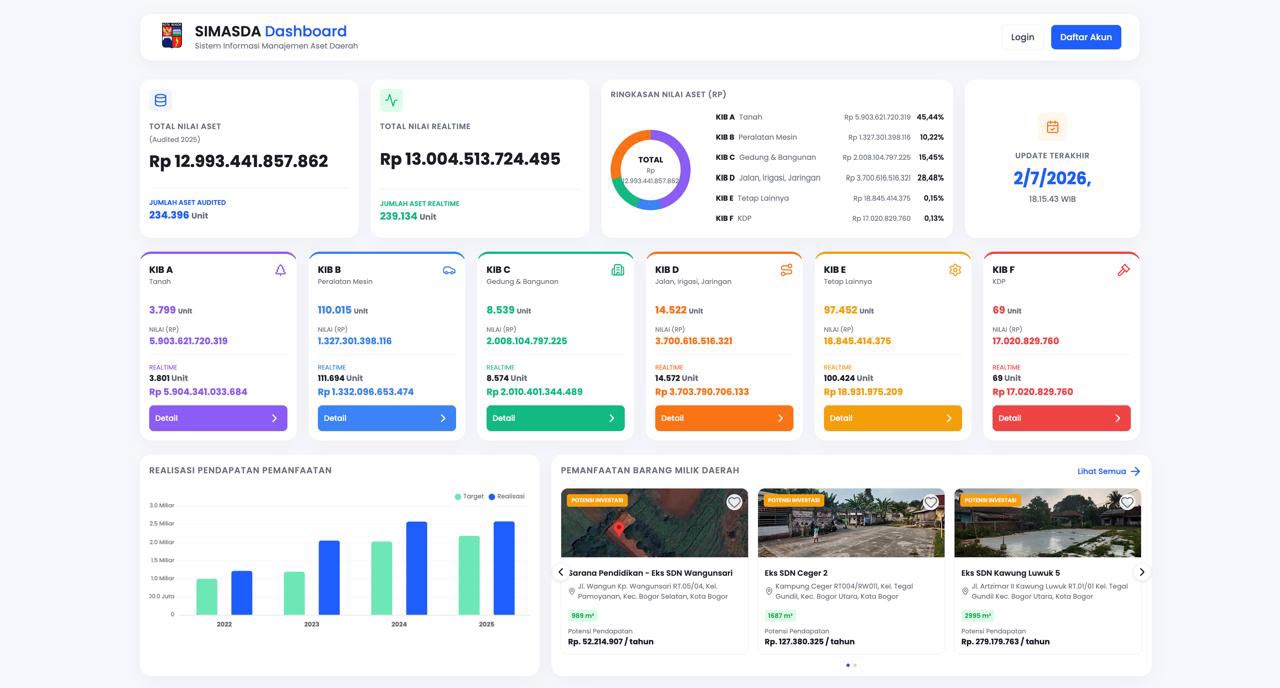Open KIB F Detail button
The width and height of the screenshot is (1280, 688).
click(1061, 418)
